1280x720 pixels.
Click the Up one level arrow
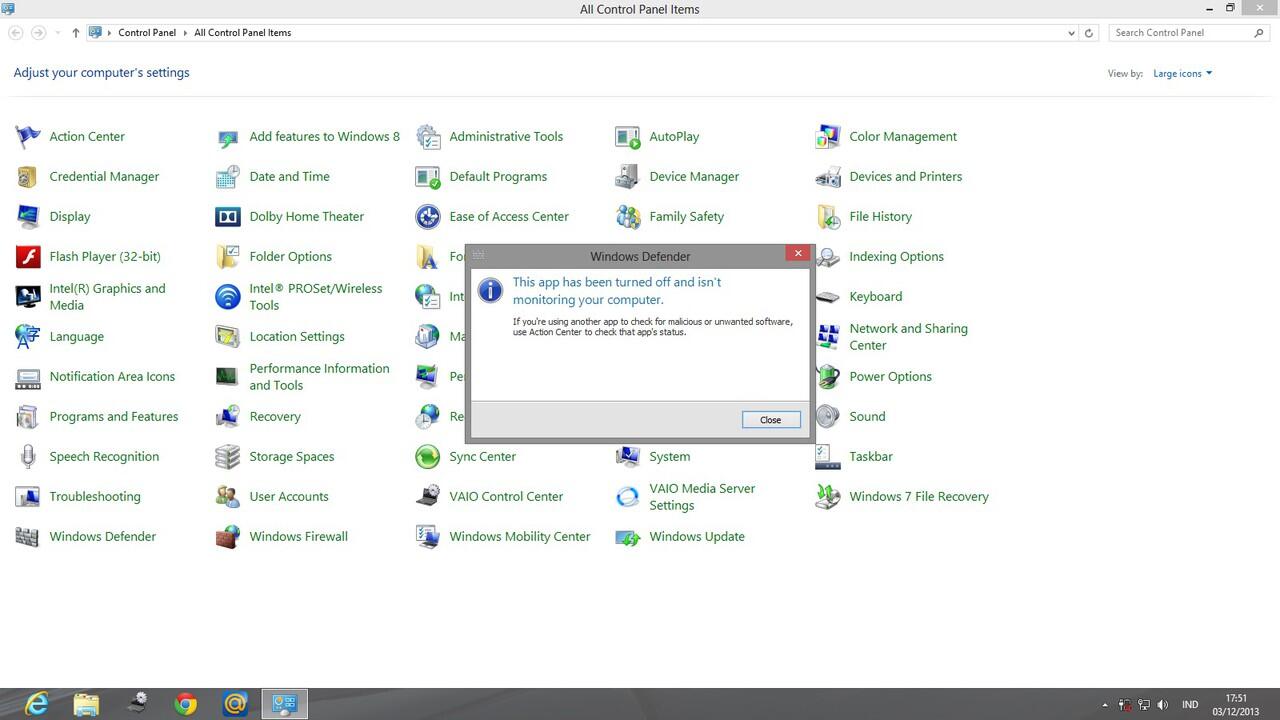[x=75, y=33]
